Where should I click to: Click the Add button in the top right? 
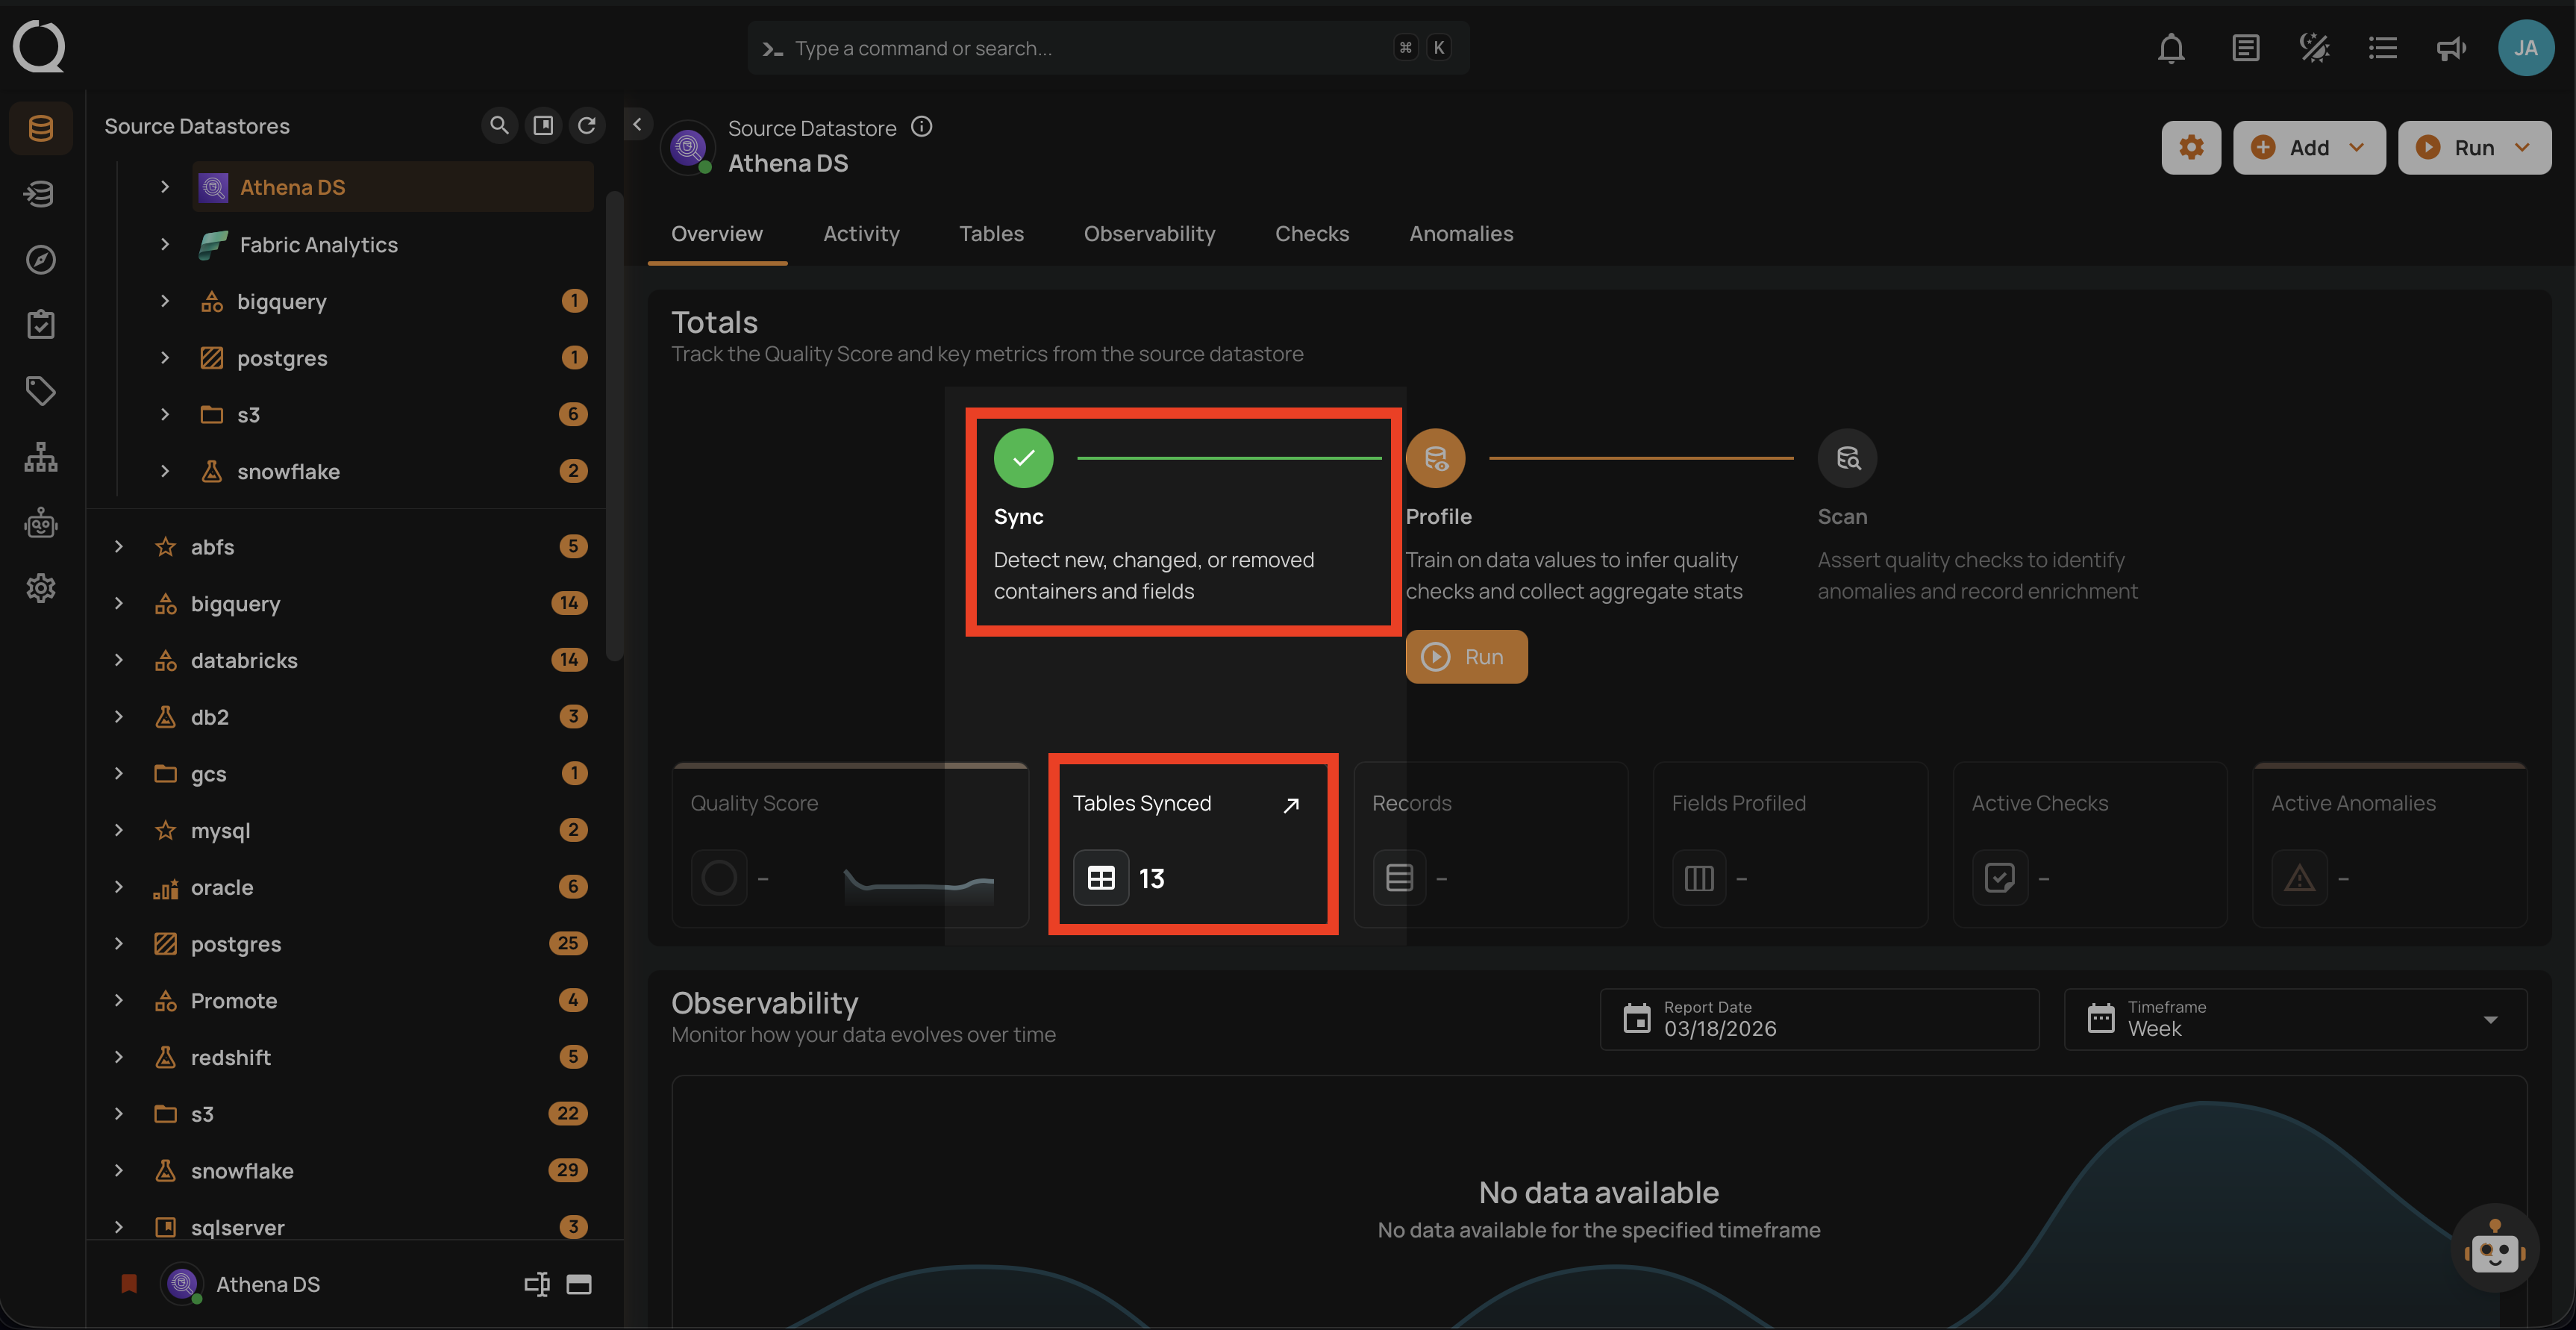click(2309, 147)
